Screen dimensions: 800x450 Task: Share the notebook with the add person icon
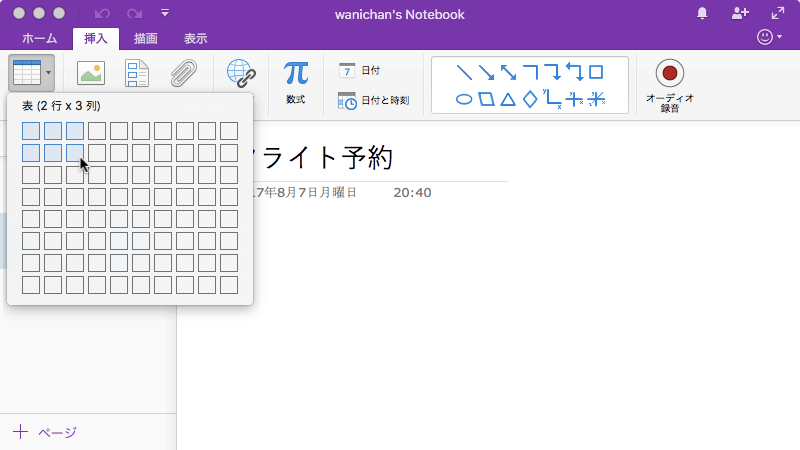(x=740, y=13)
